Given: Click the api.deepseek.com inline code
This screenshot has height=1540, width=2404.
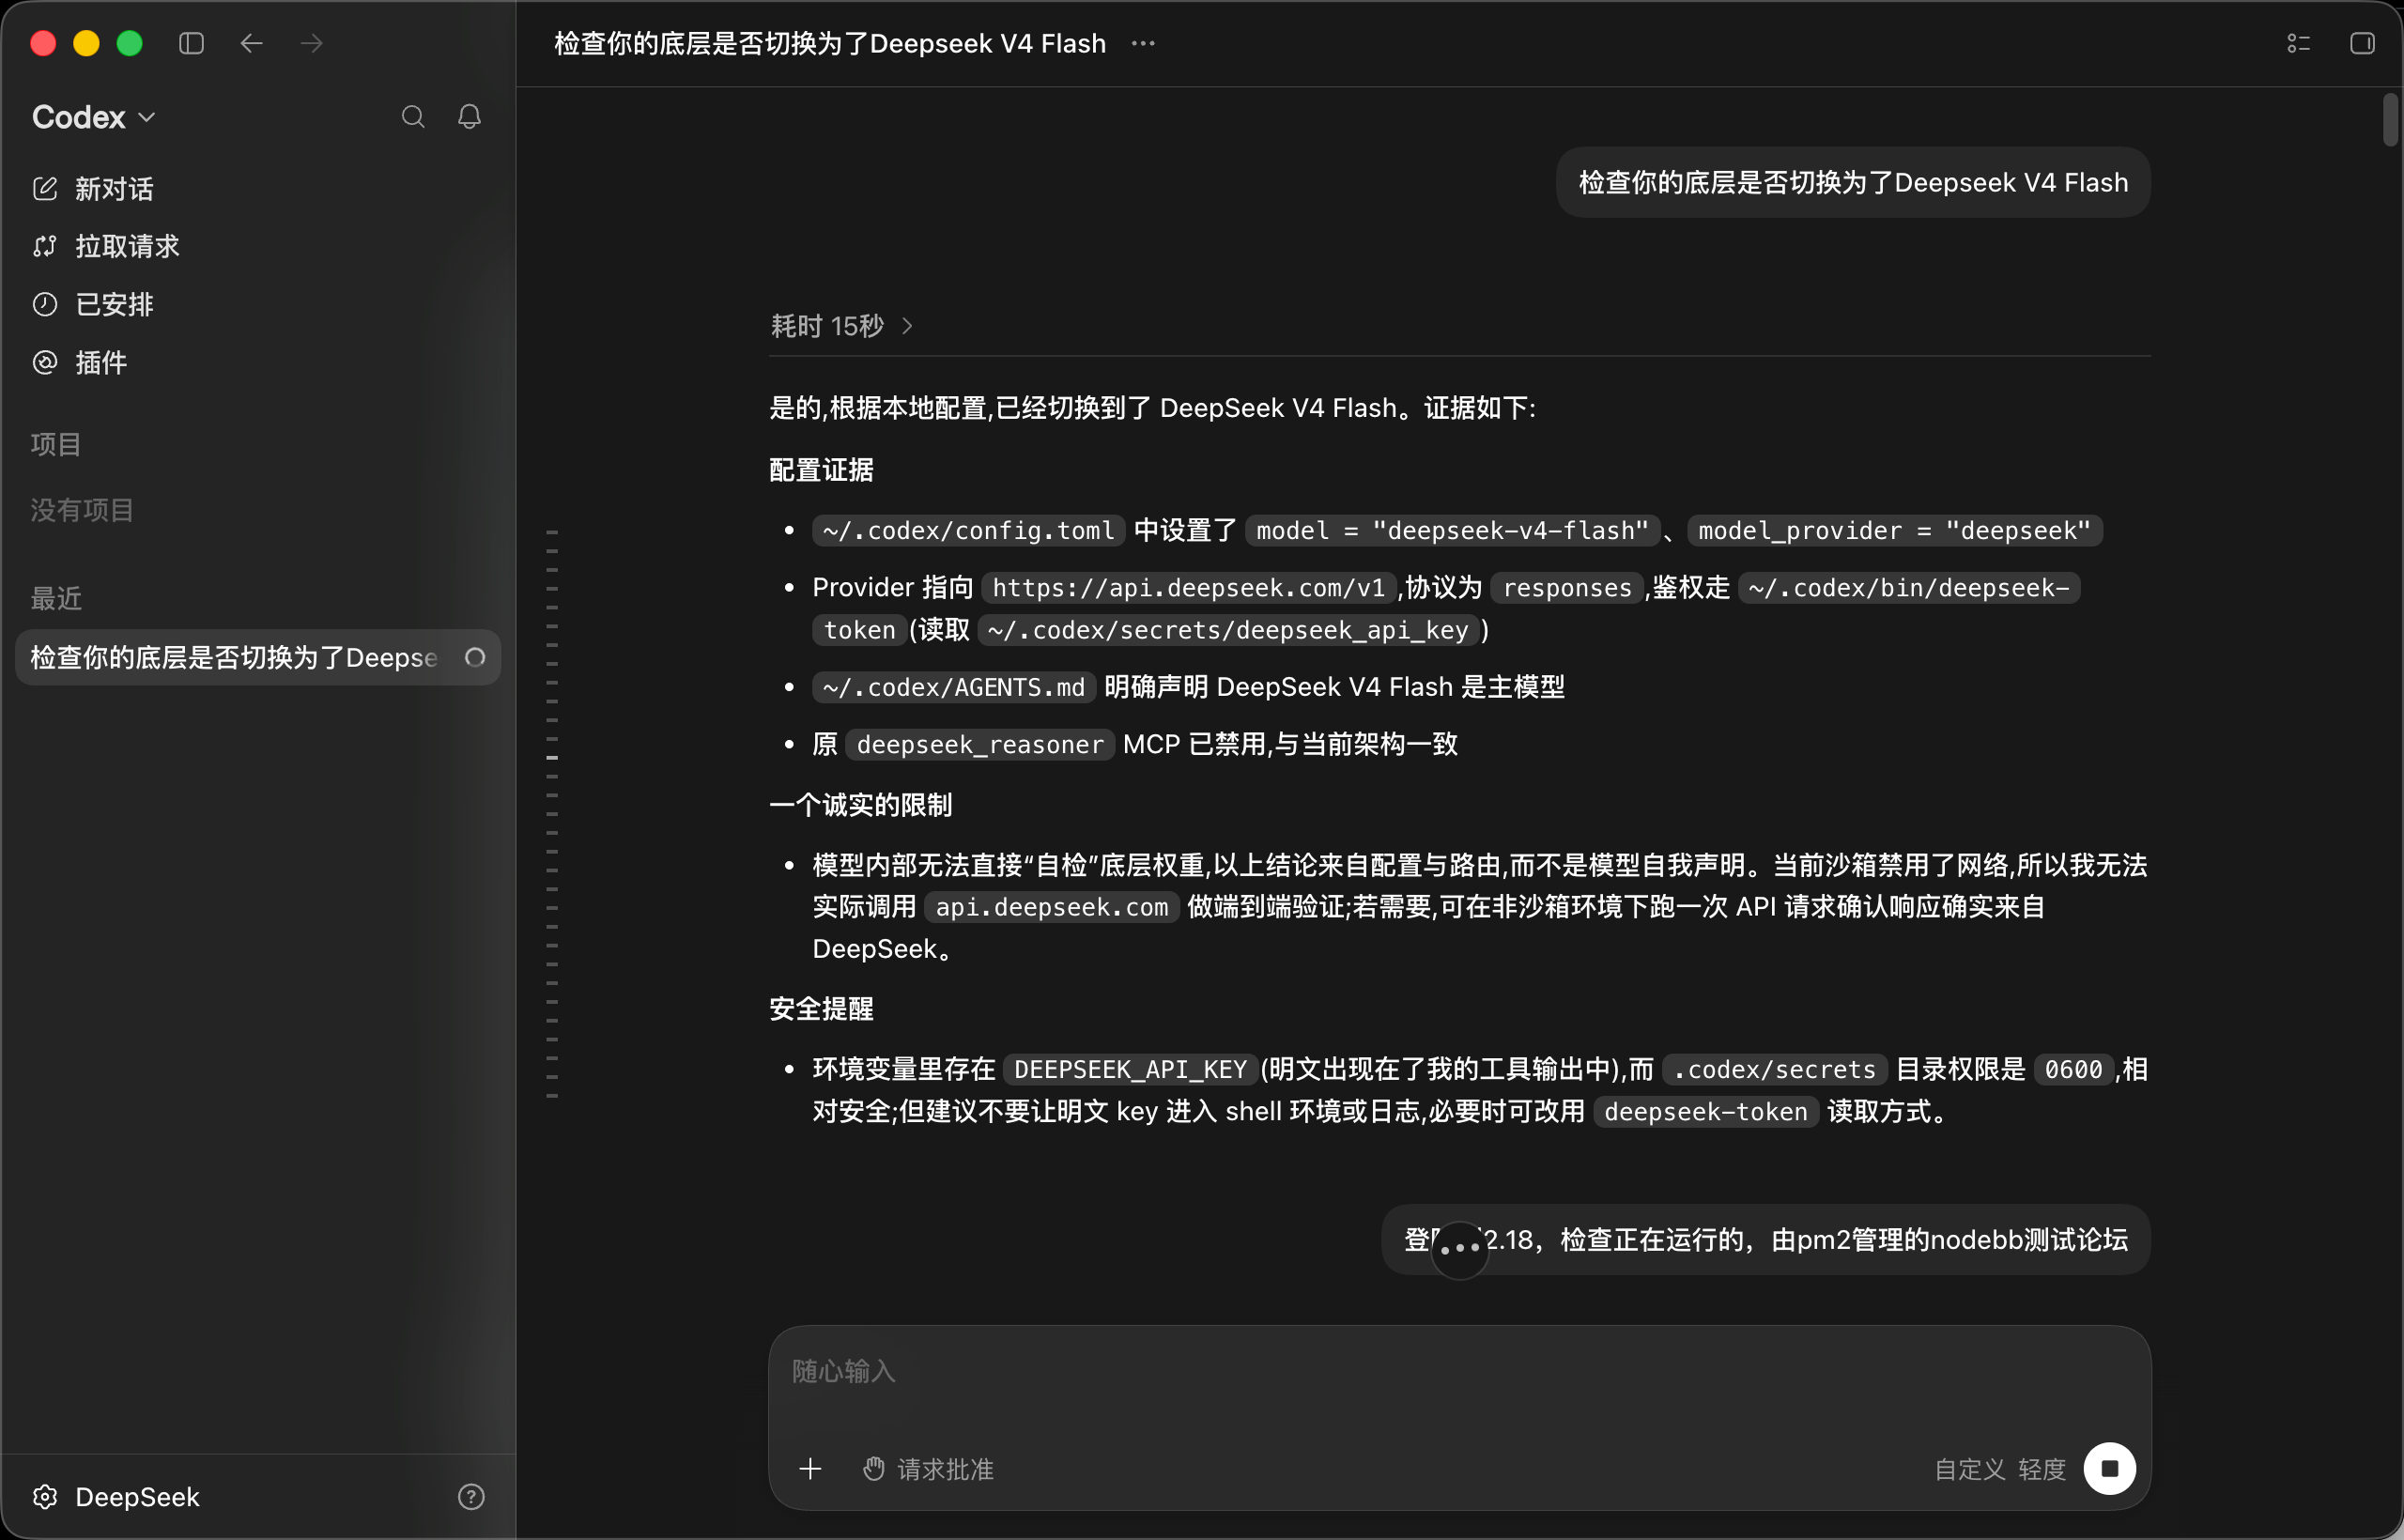Looking at the screenshot, I should point(1051,906).
